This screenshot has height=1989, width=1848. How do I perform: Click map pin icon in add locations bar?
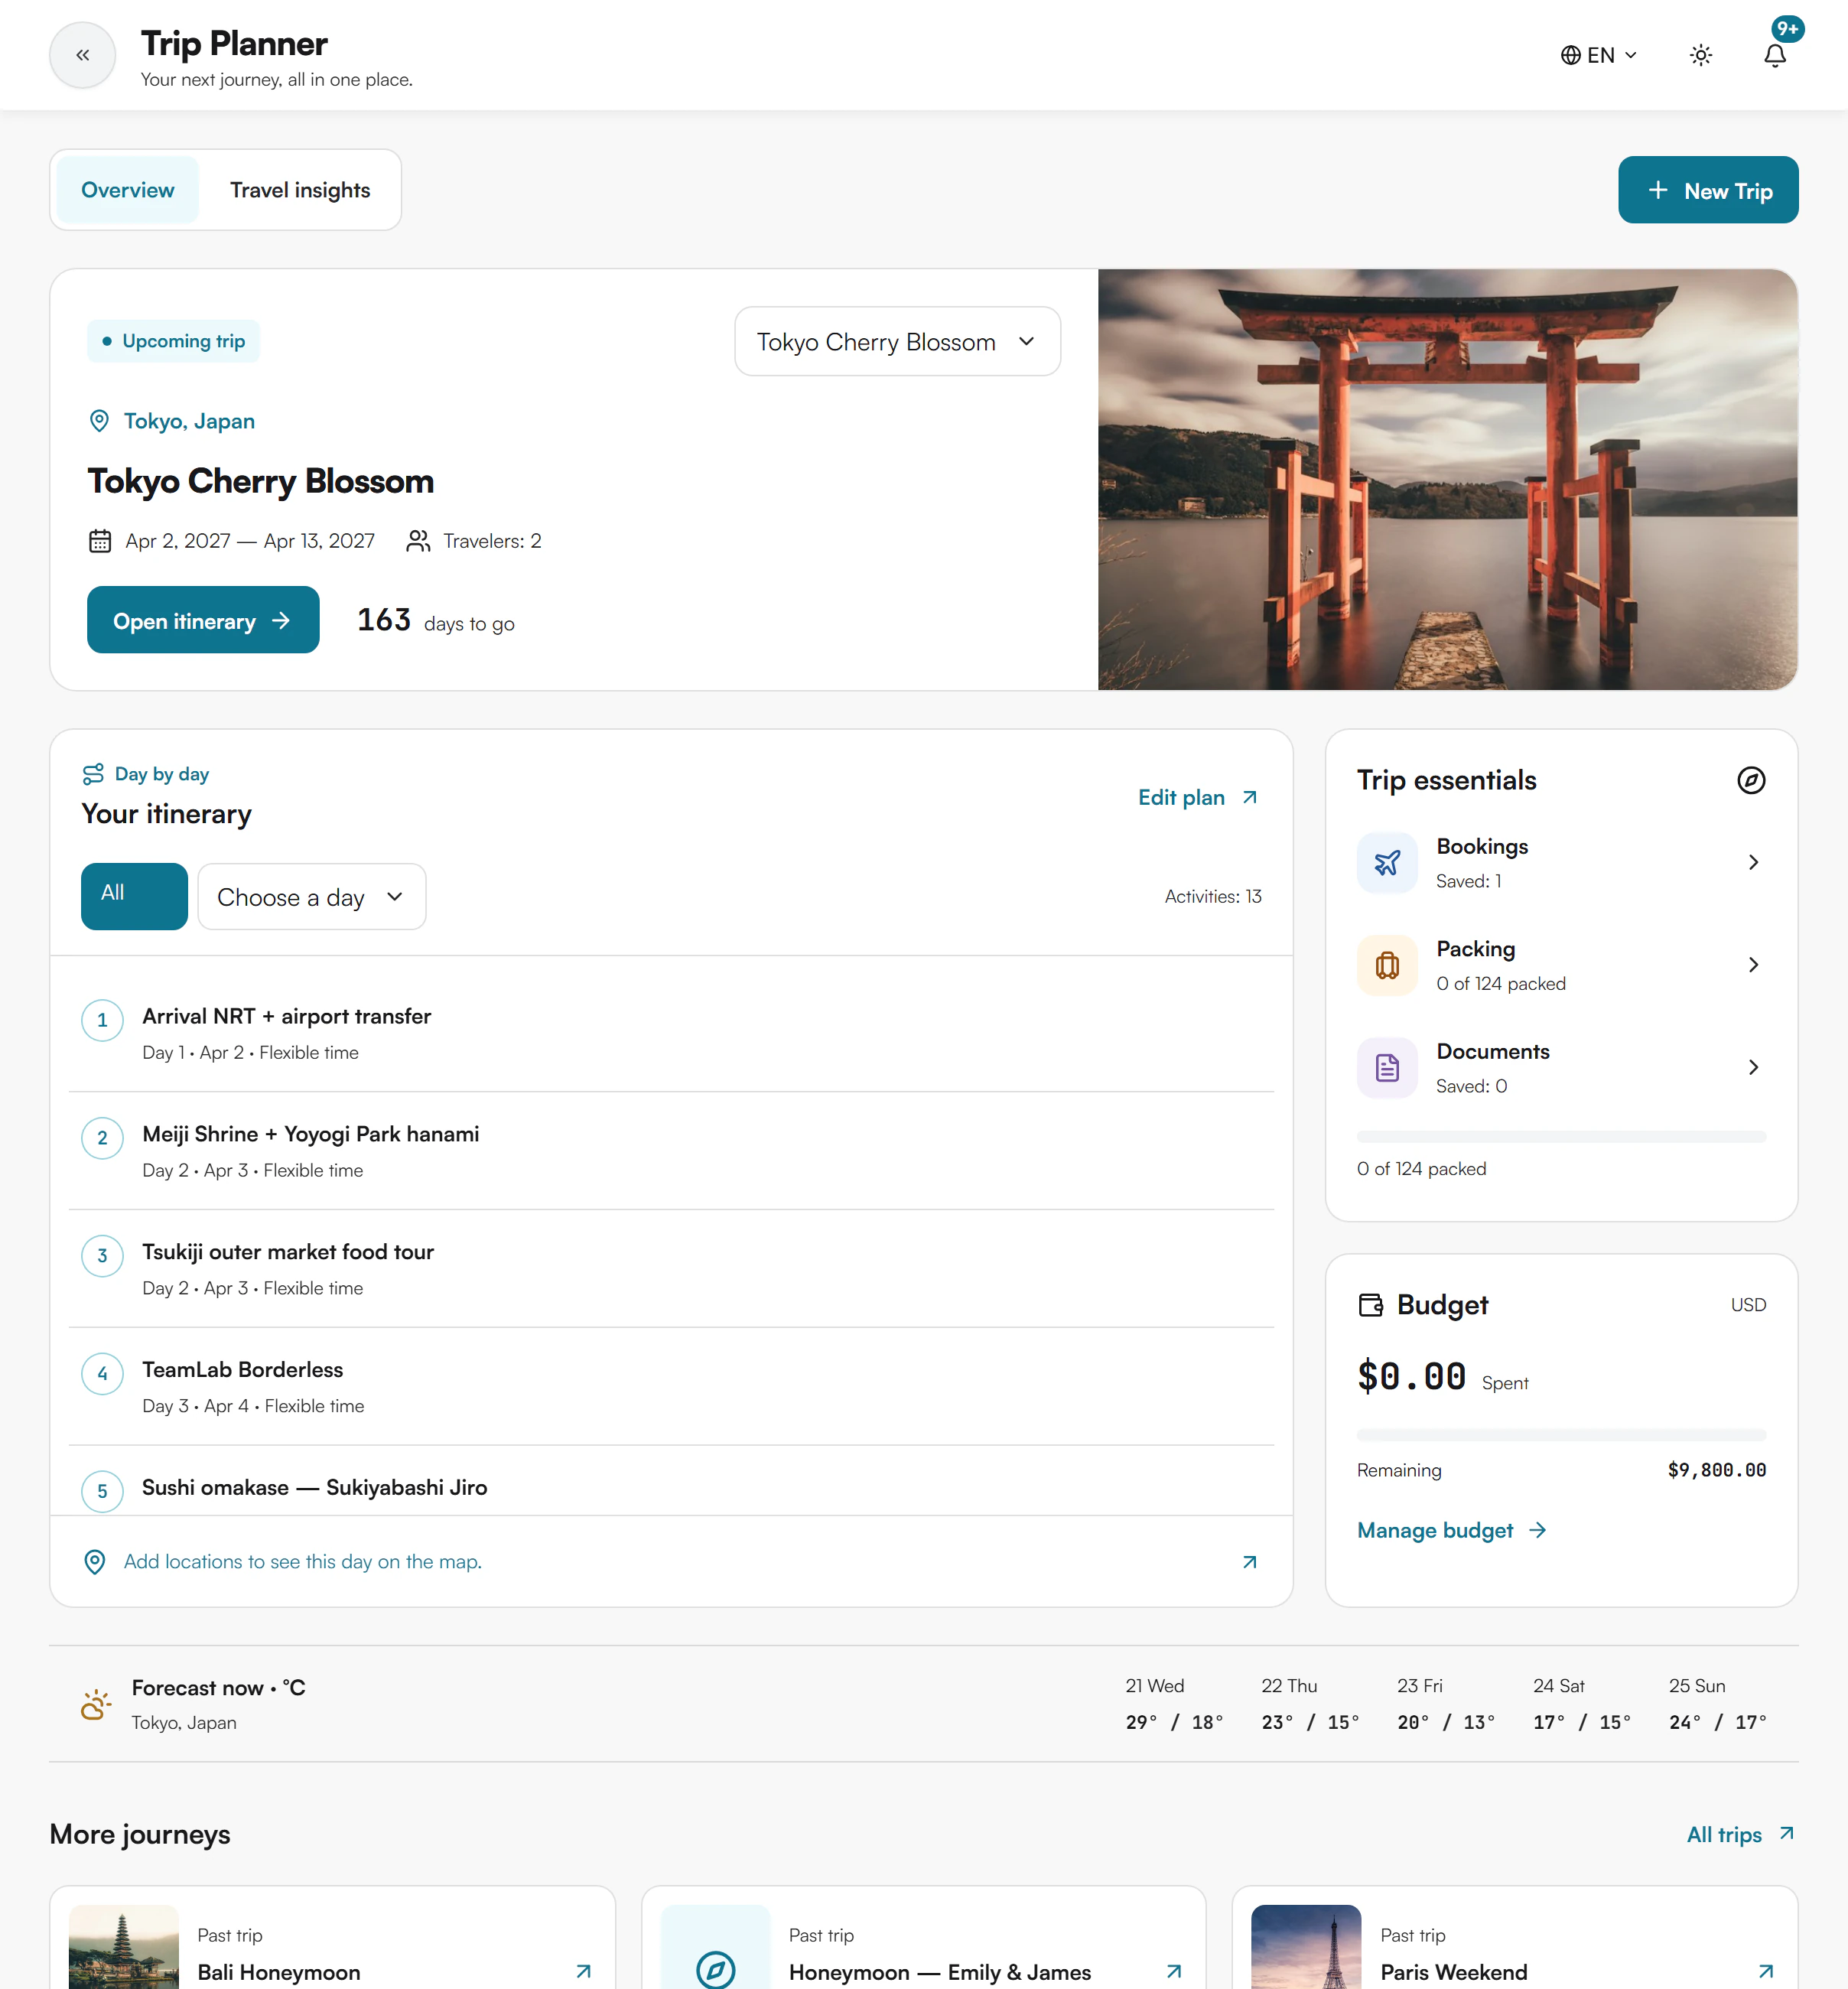tap(95, 1562)
